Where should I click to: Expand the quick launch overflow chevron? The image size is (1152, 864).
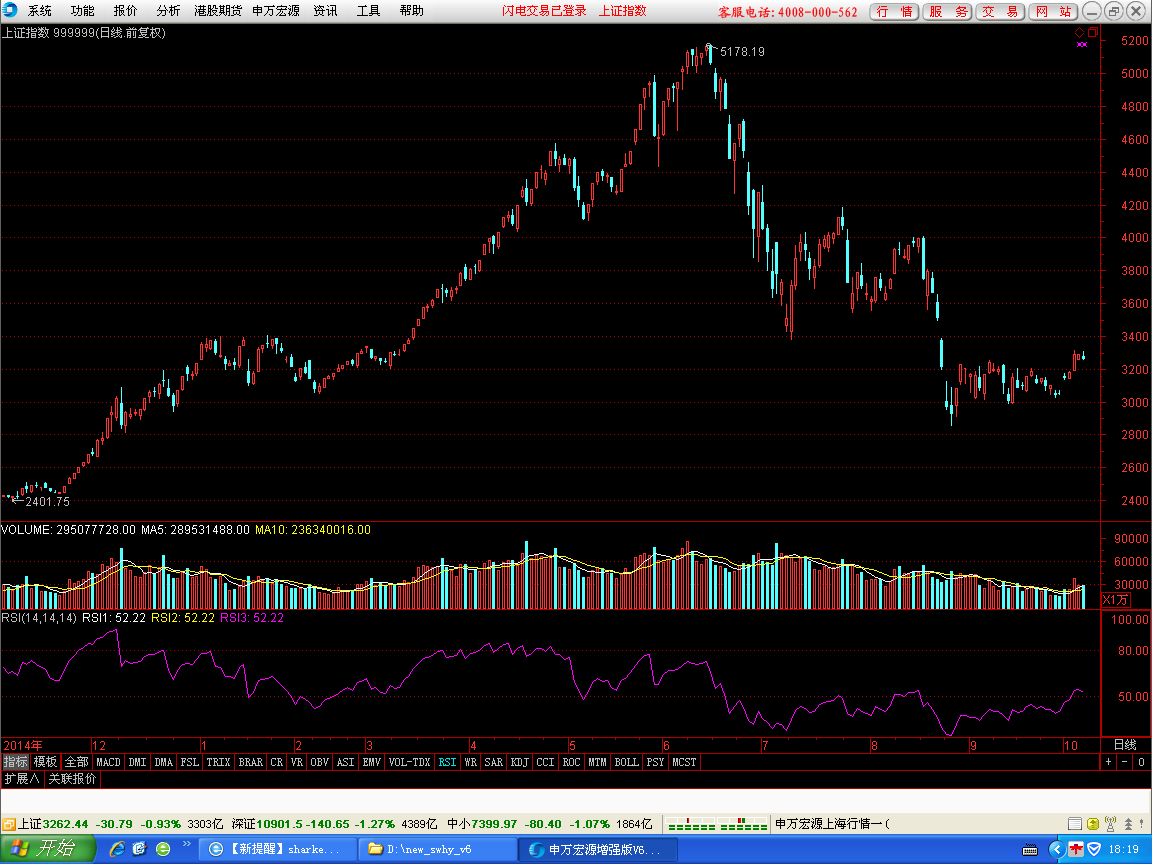point(187,845)
